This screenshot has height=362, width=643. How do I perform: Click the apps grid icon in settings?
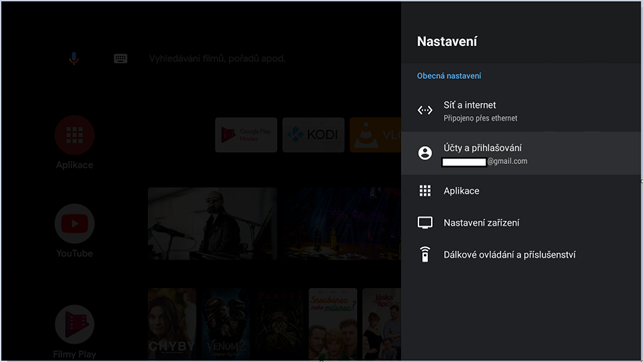tap(425, 191)
